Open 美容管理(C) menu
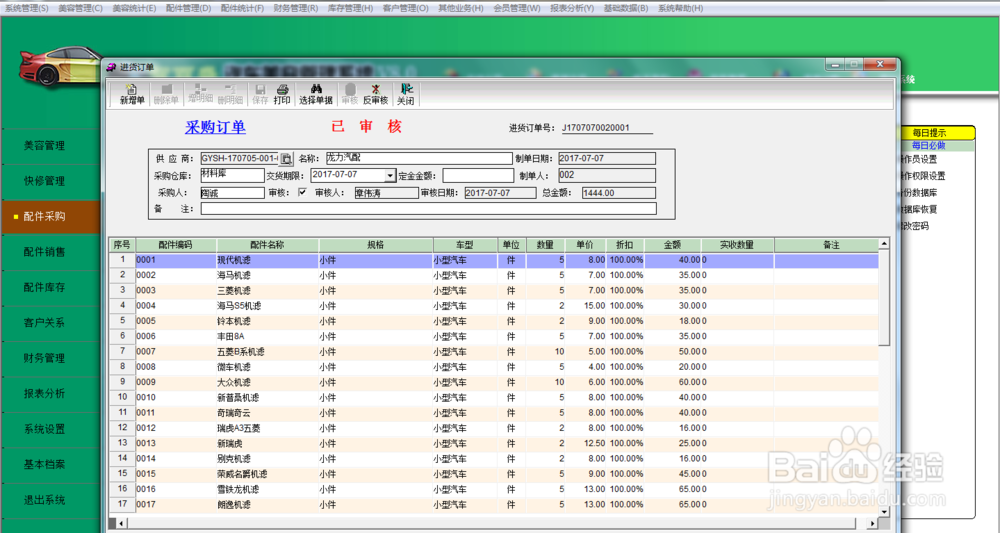This screenshot has width=1000, height=533. (x=80, y=8)
